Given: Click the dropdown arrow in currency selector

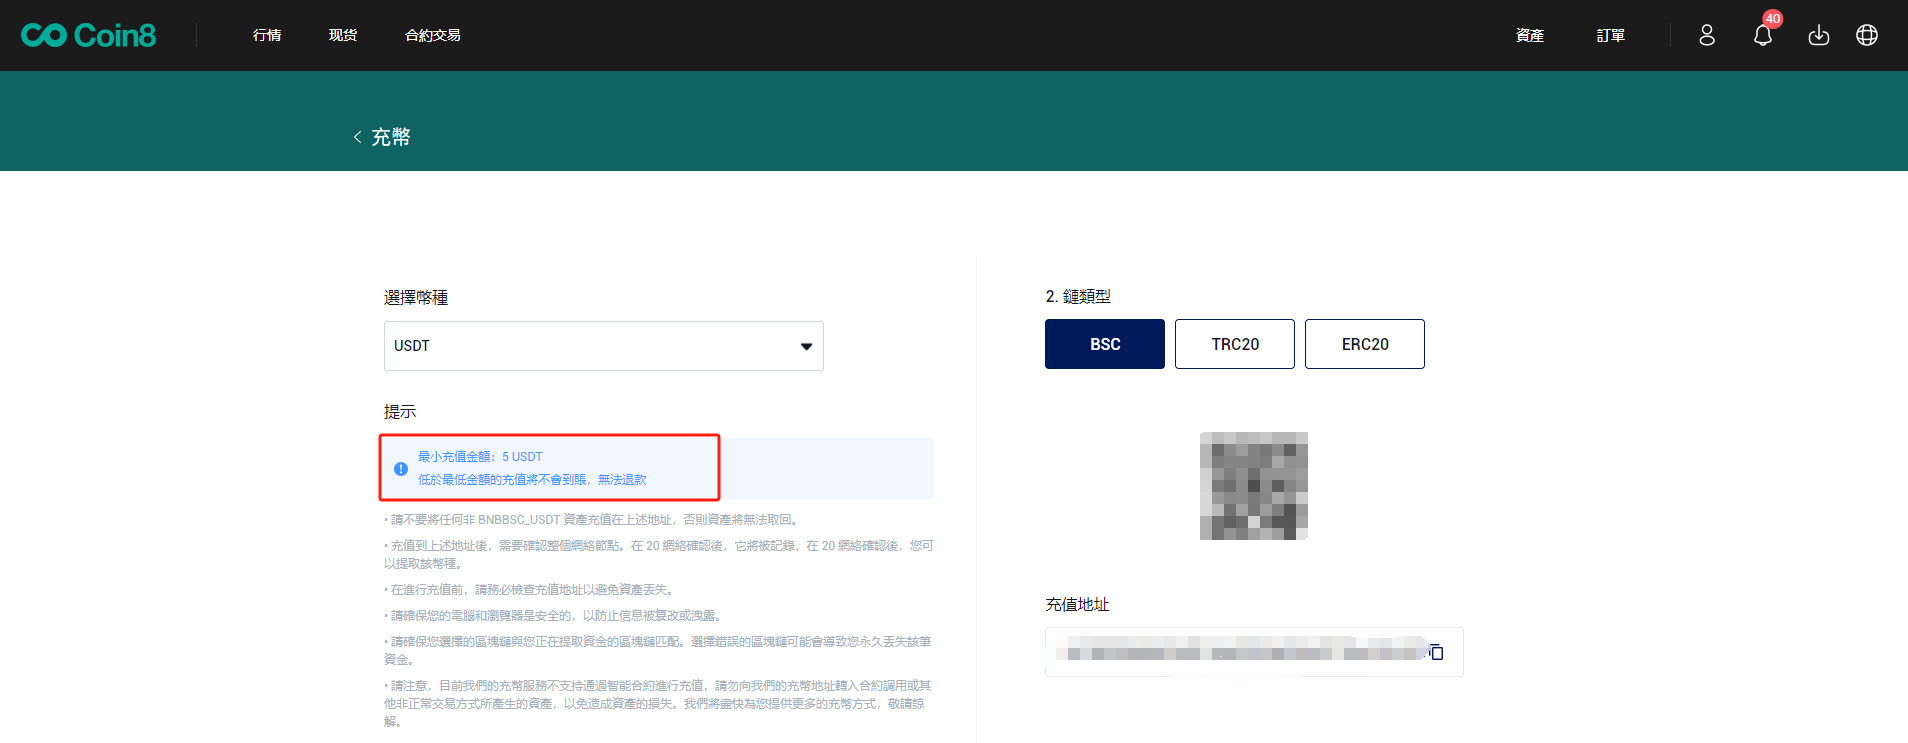Looking at the screenshot, I should coord(806,346).
